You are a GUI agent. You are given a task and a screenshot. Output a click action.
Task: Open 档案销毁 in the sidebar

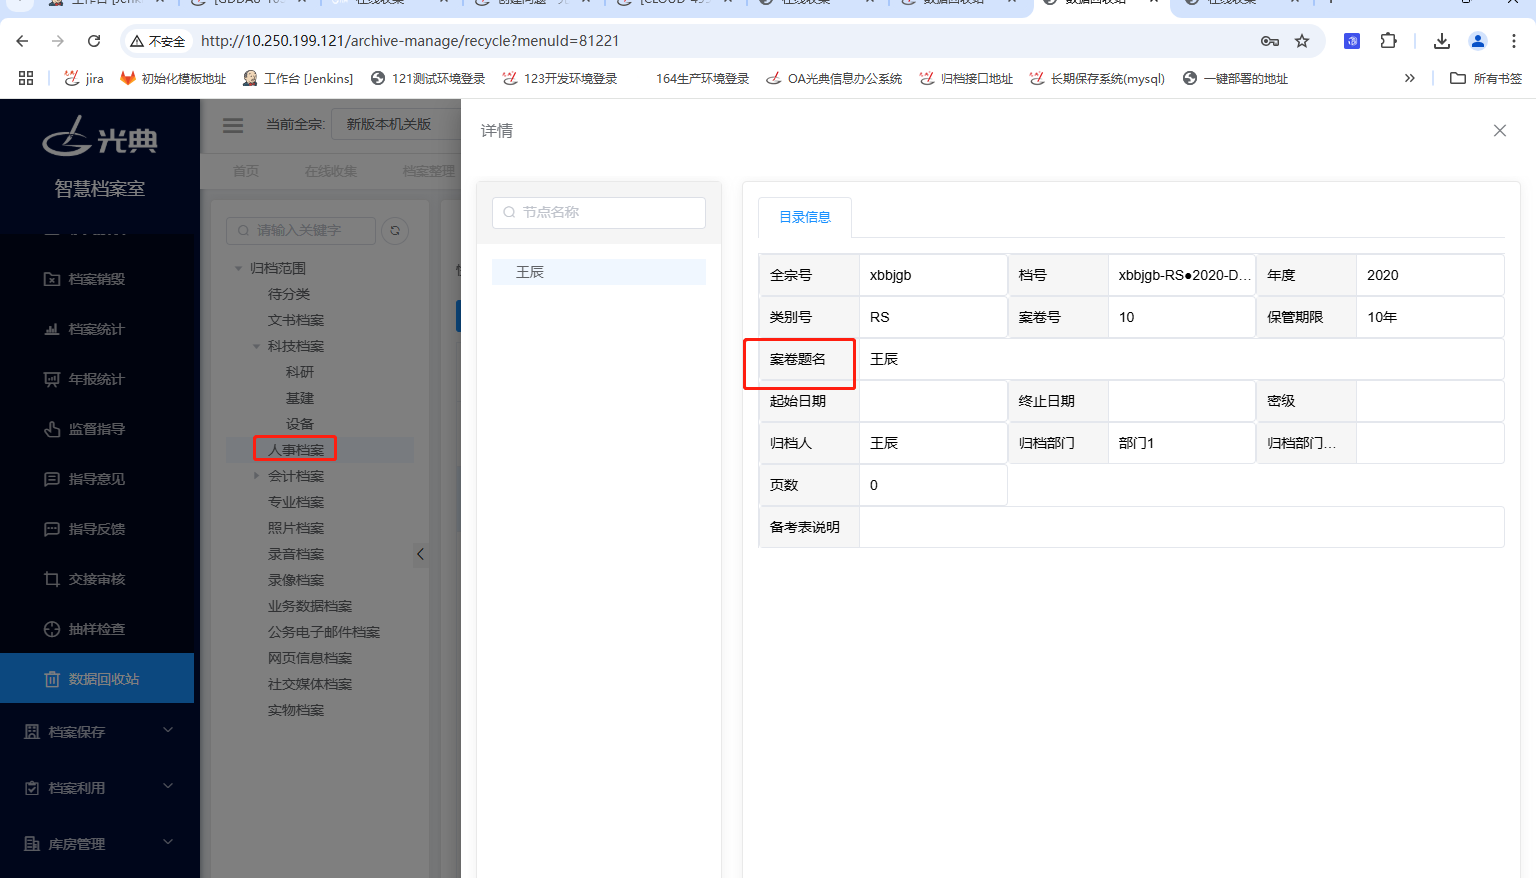point(97,279)
